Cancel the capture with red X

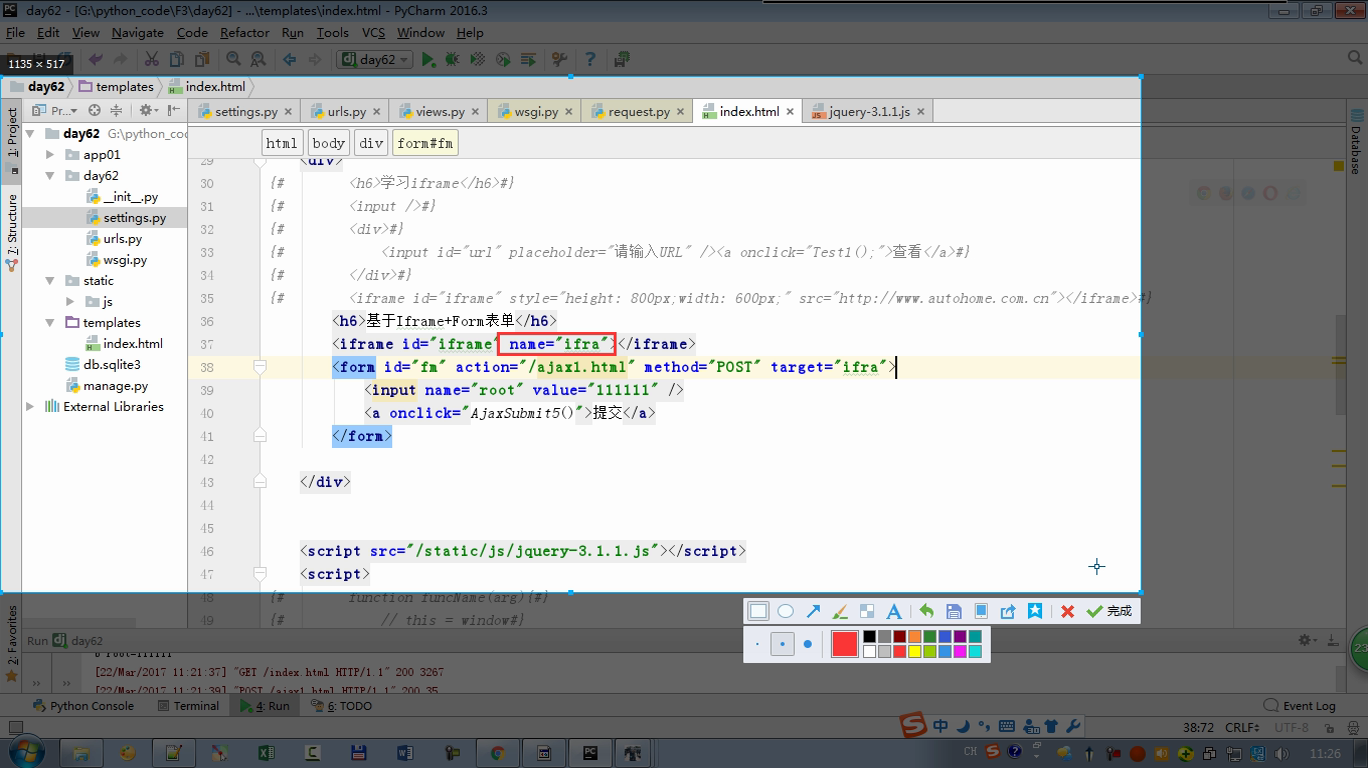click(1067, 611)
